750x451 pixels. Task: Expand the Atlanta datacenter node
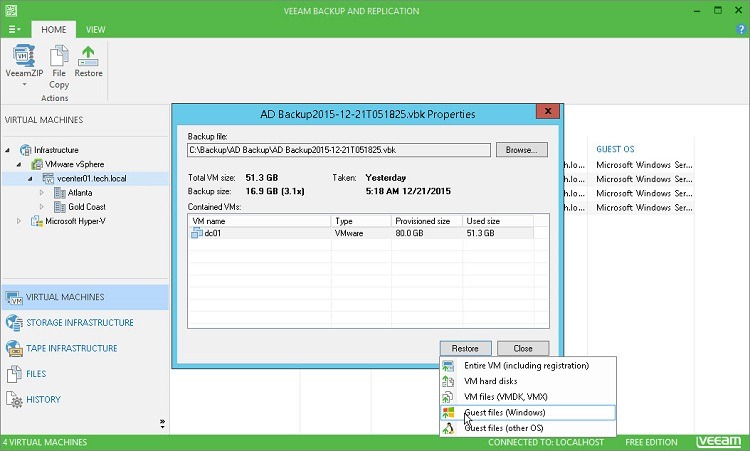[x=42, y=193]
